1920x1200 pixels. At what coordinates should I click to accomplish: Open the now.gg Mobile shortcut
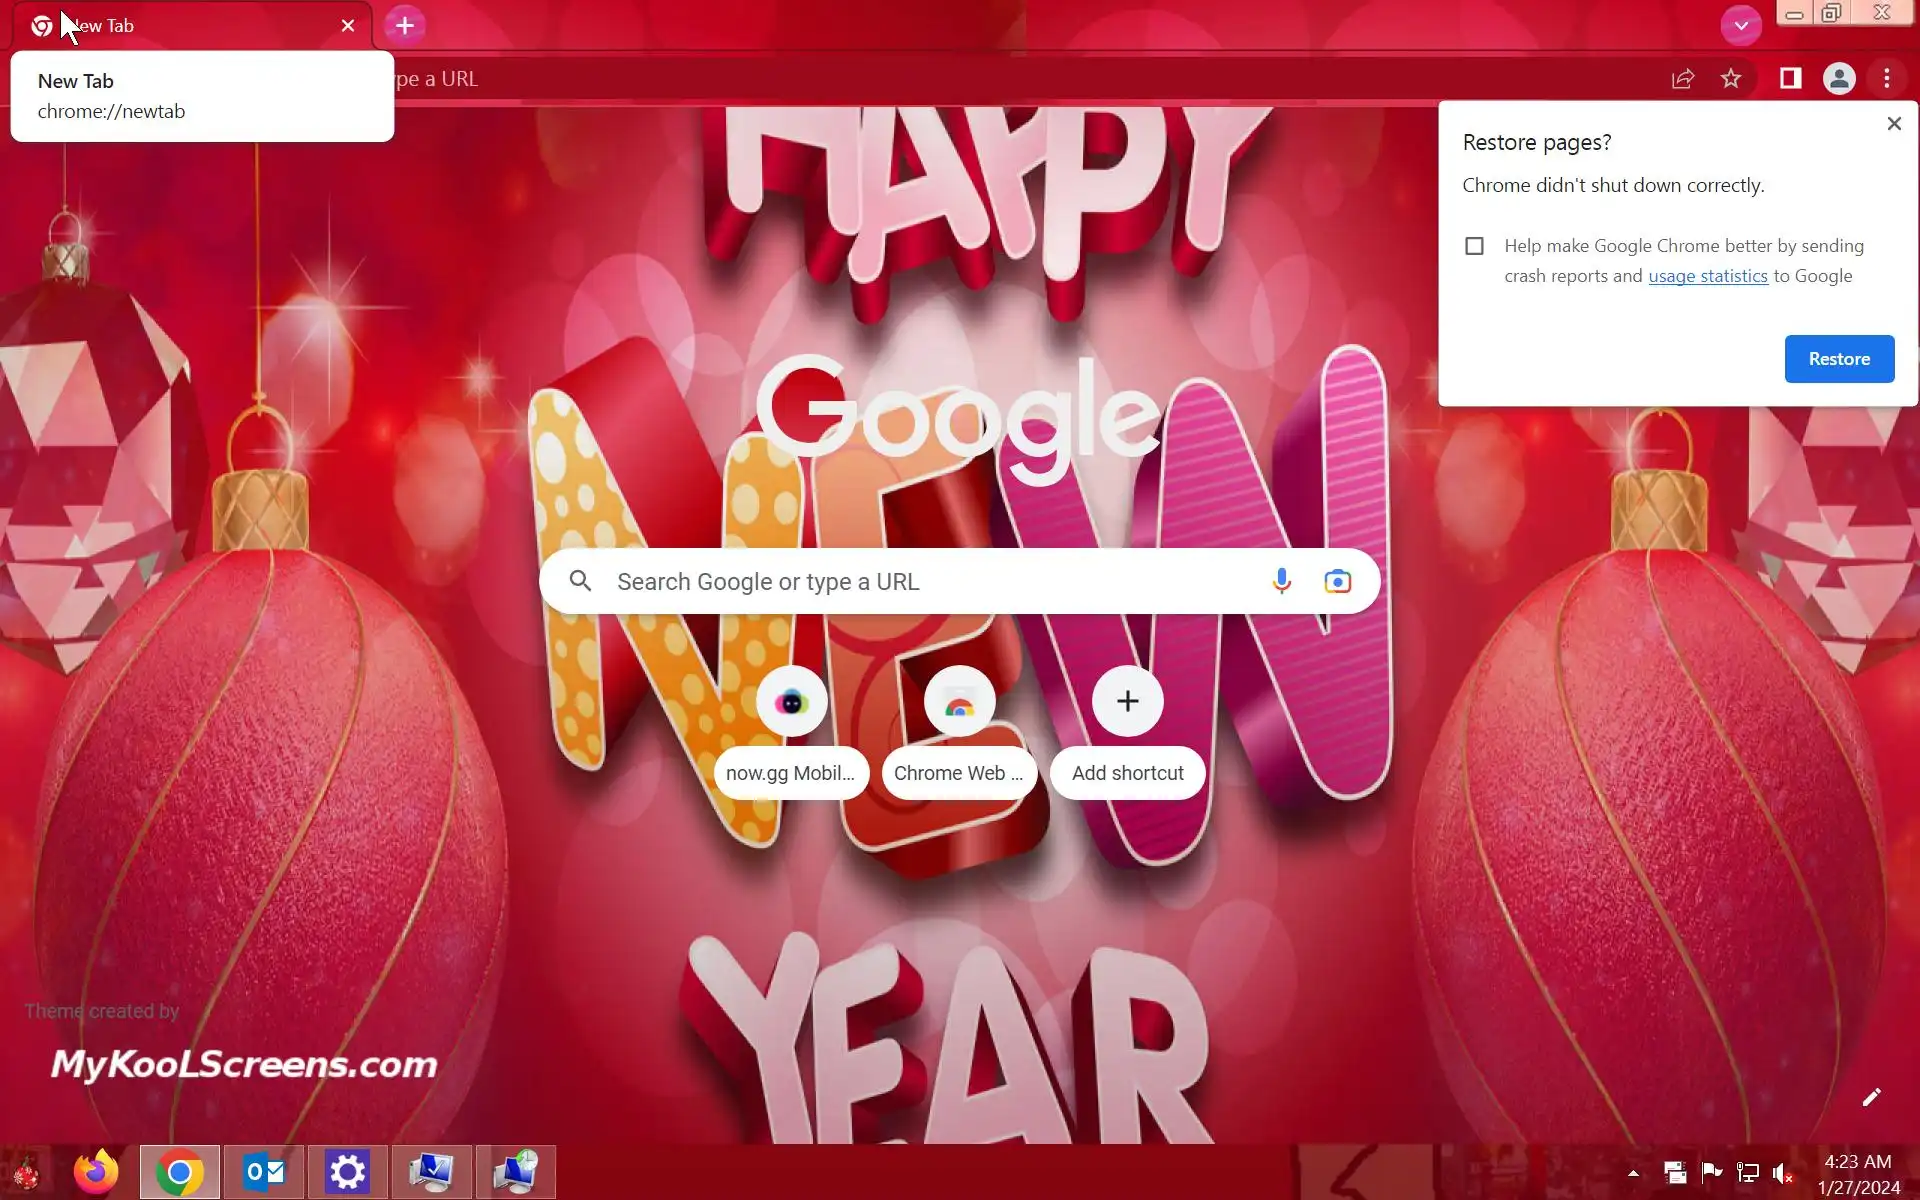coord(791,702)
